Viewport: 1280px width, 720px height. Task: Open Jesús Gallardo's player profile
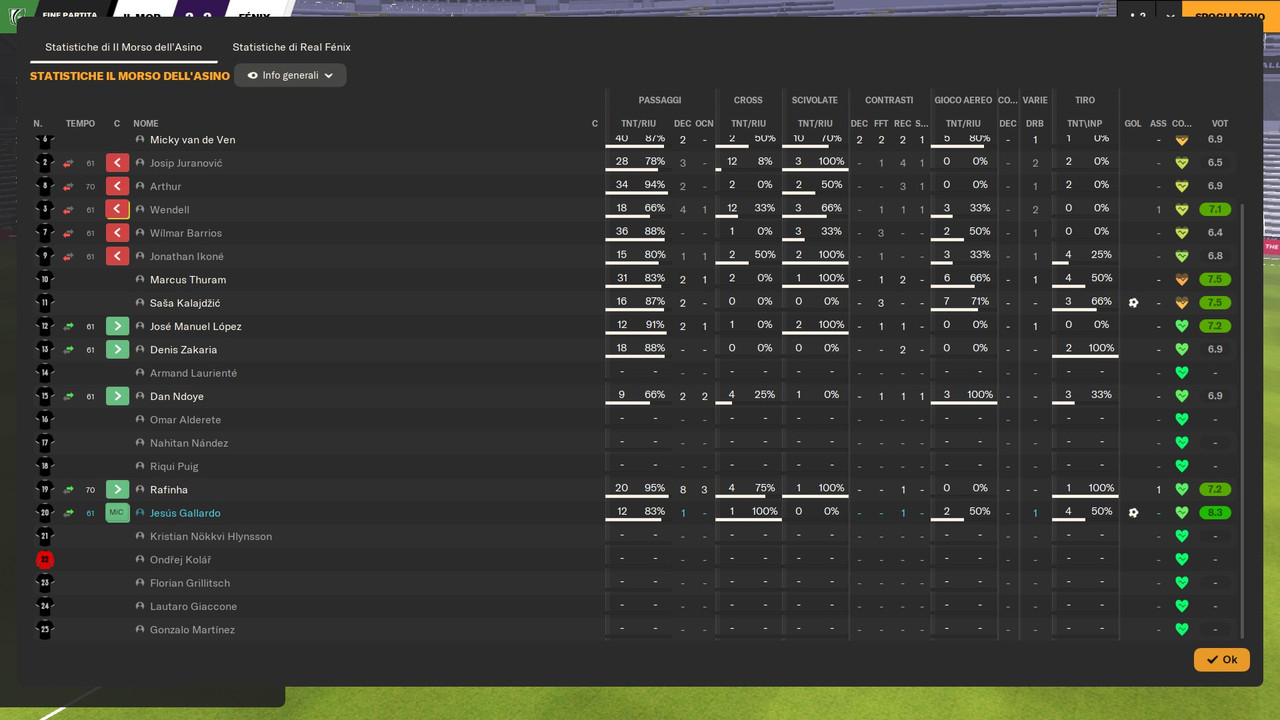coord(185,513)
